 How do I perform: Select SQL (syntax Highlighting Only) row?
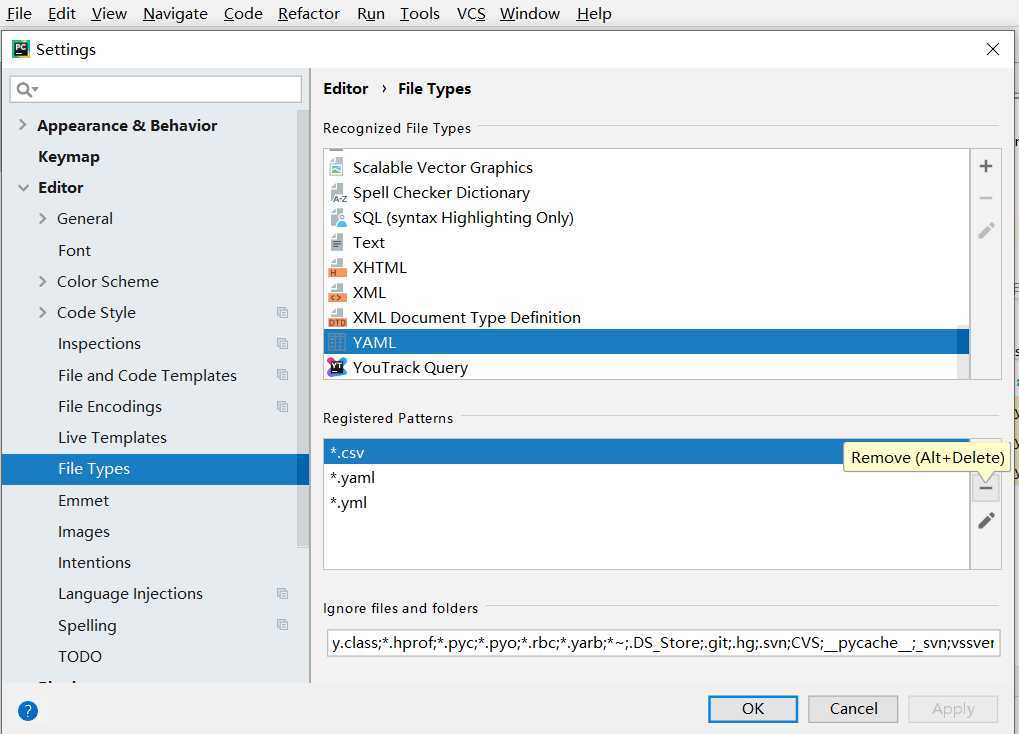(x=647, y=218)
